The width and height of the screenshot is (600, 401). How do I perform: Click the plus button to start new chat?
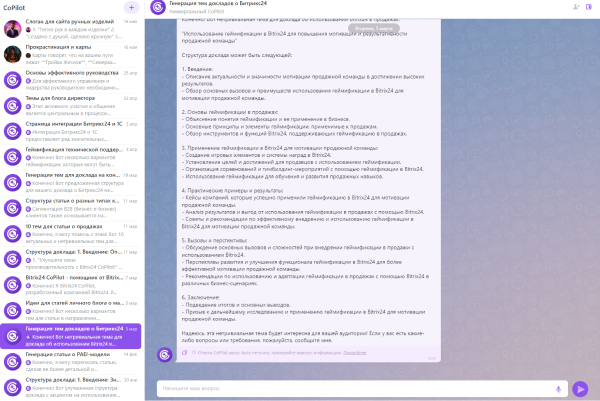click(x=131, y=7)
